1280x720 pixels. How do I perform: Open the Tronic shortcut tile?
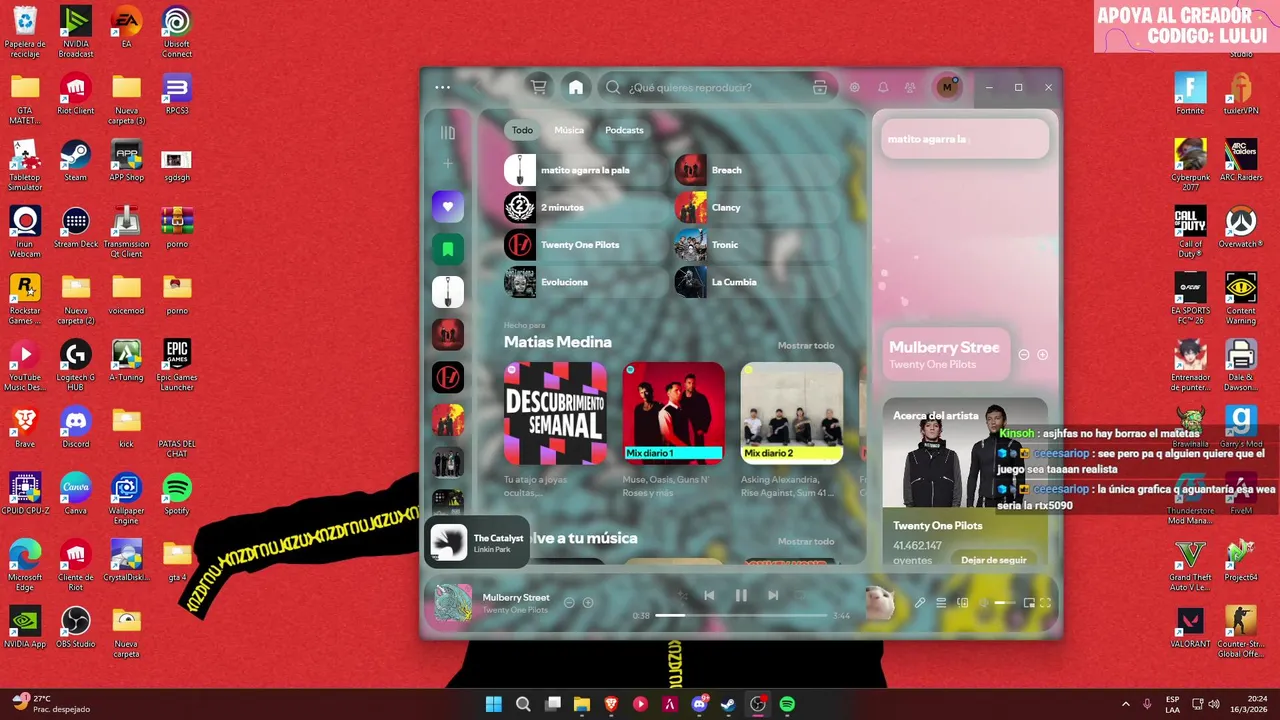point(756,245)
